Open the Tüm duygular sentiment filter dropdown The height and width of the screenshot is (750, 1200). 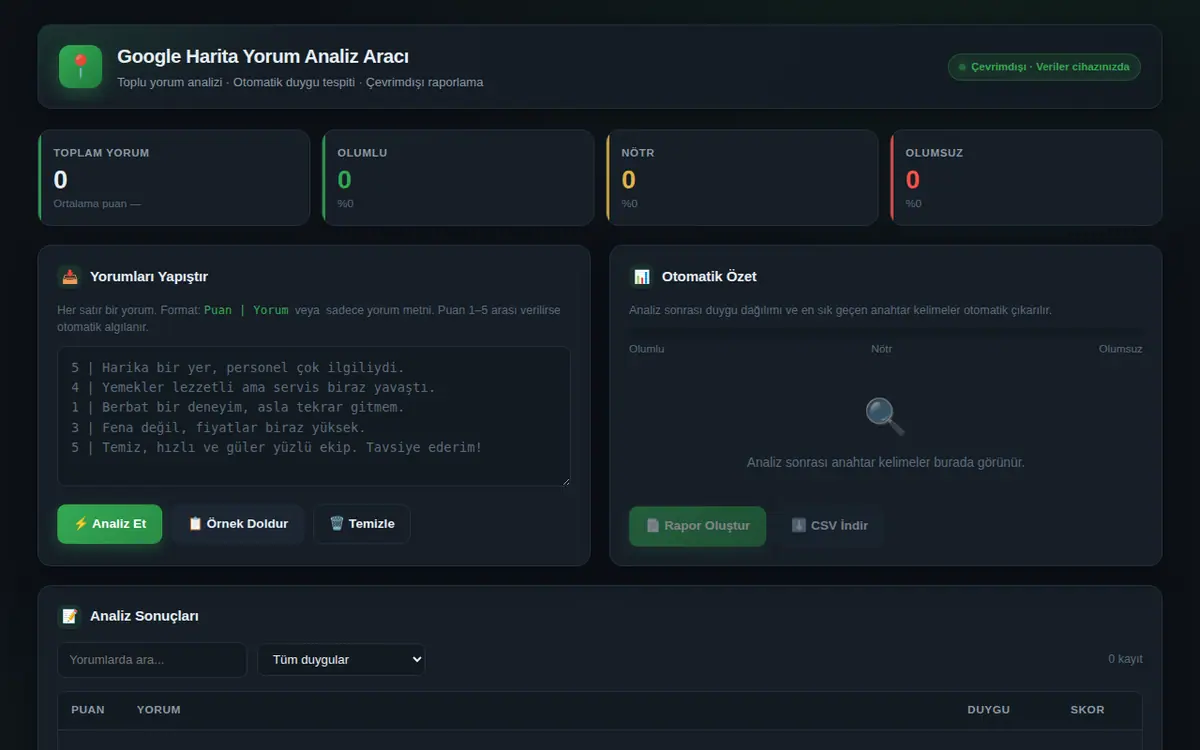click(x=341, y=660)
